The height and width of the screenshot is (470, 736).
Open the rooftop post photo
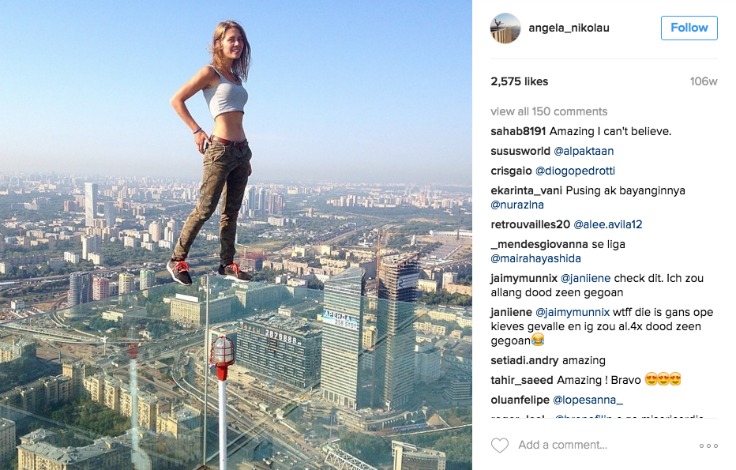[236, 235]
